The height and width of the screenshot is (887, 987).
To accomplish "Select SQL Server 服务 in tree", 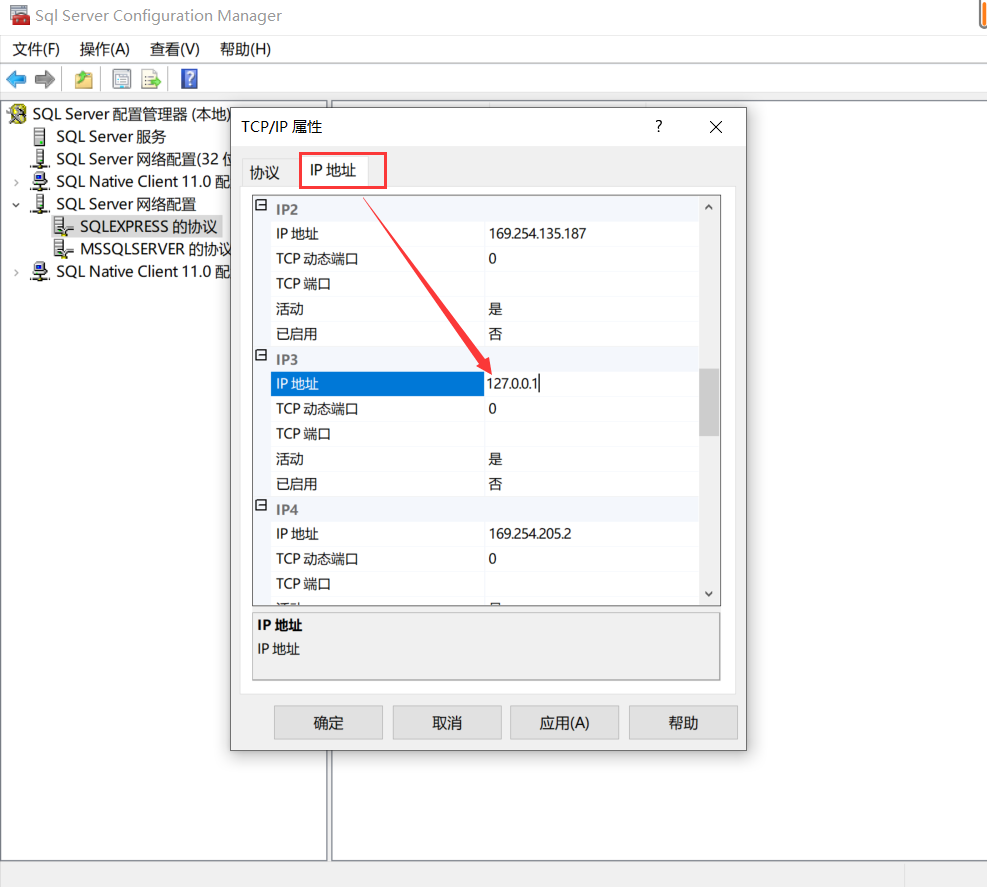I will click(x=111, y=137).
